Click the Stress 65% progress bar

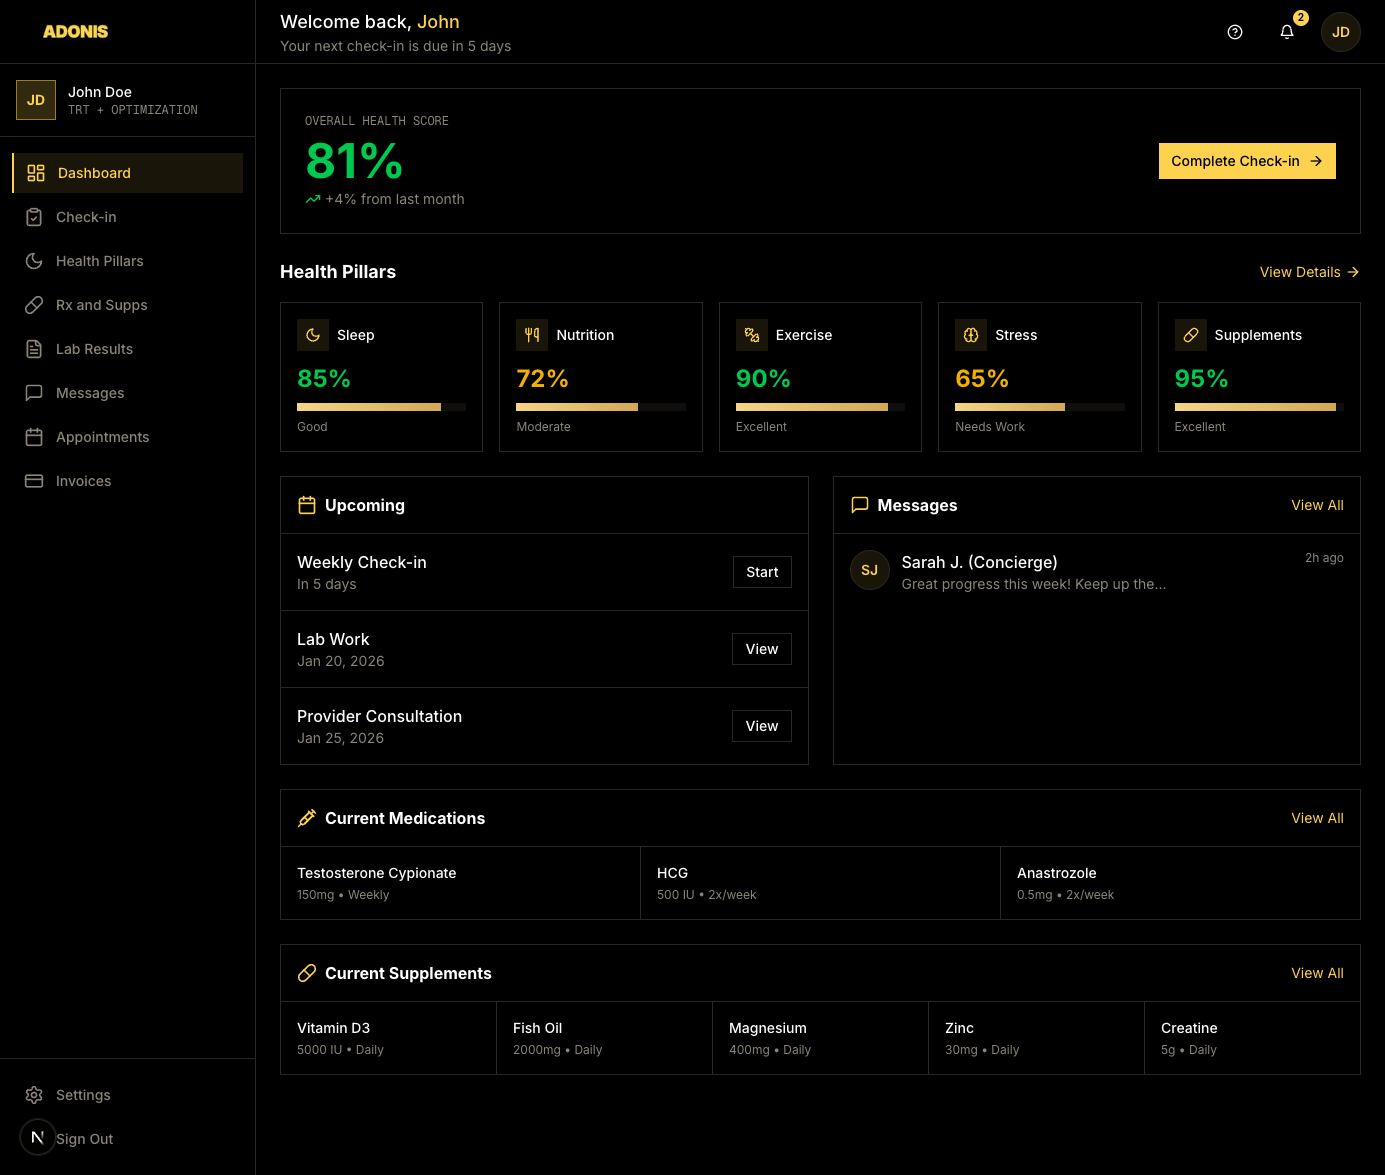pos(1039,407)
